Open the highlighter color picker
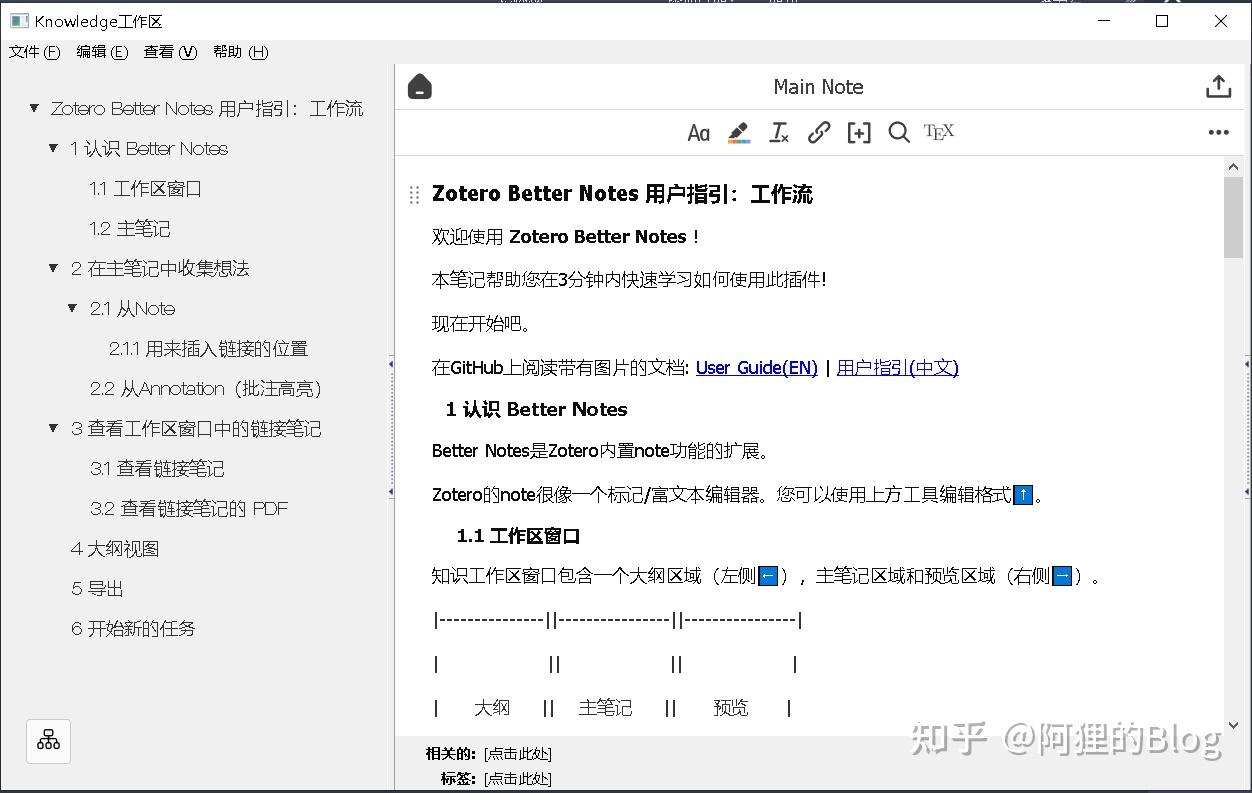This screenshot has width=1252, height=793. (739, 132)
